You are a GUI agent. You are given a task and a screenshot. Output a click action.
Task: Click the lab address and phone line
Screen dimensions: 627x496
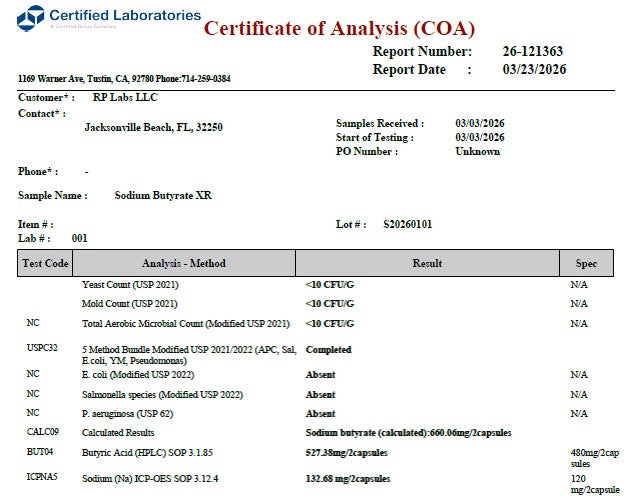124,78
